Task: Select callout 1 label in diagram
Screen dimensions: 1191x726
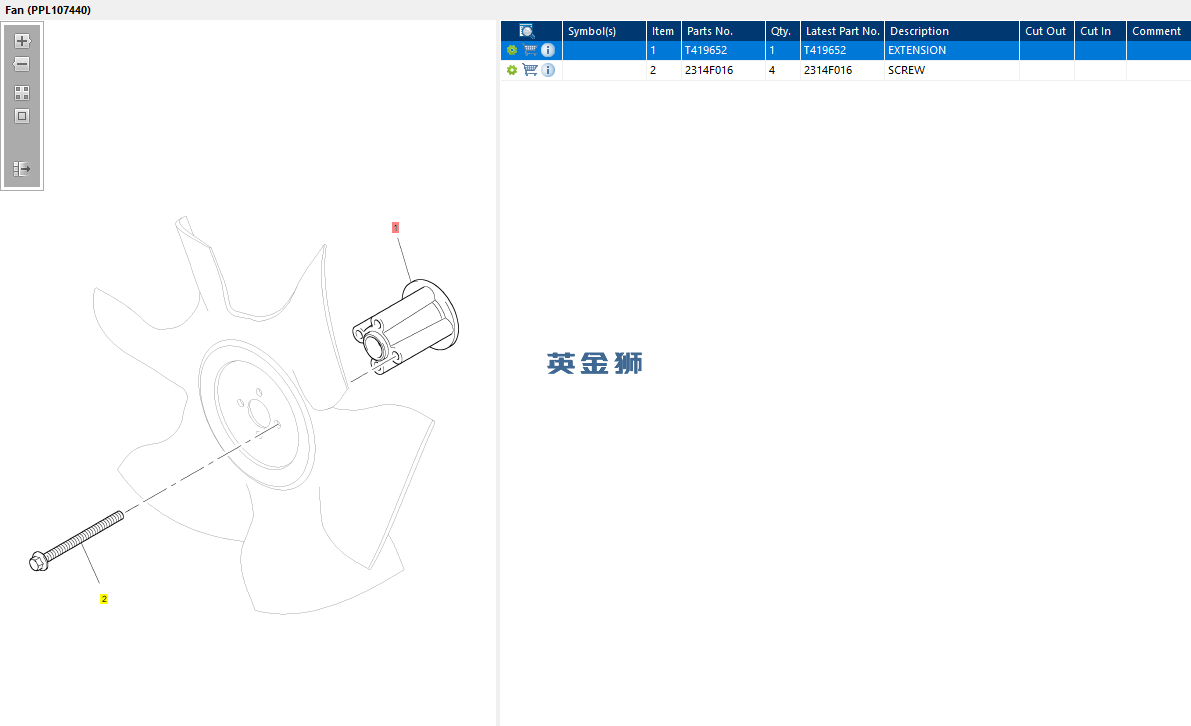Action: (x=395, y=227)
